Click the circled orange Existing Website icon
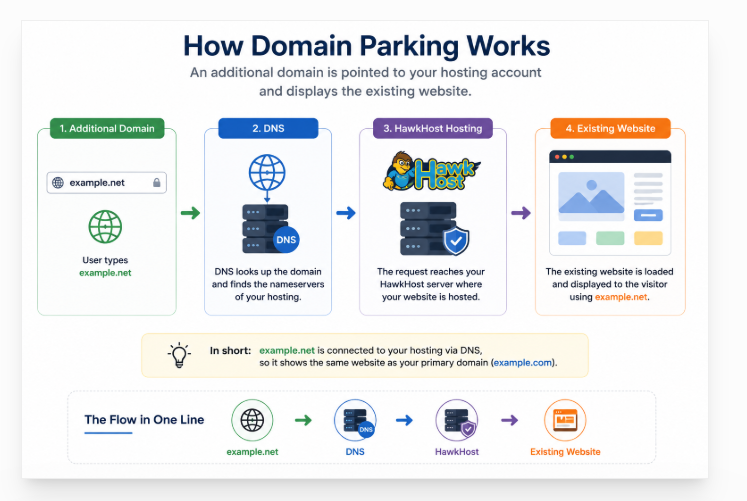747x501 pixels. click(565, 420)
